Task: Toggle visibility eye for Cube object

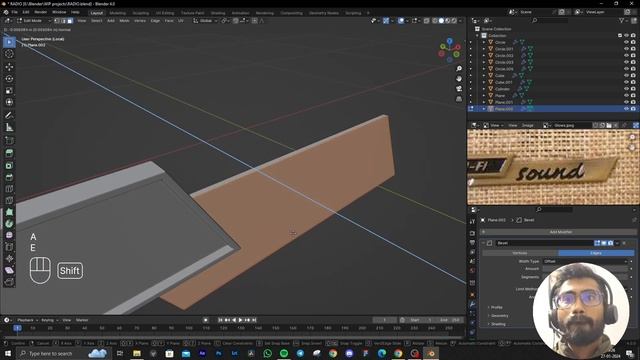Action: point(626,76)
